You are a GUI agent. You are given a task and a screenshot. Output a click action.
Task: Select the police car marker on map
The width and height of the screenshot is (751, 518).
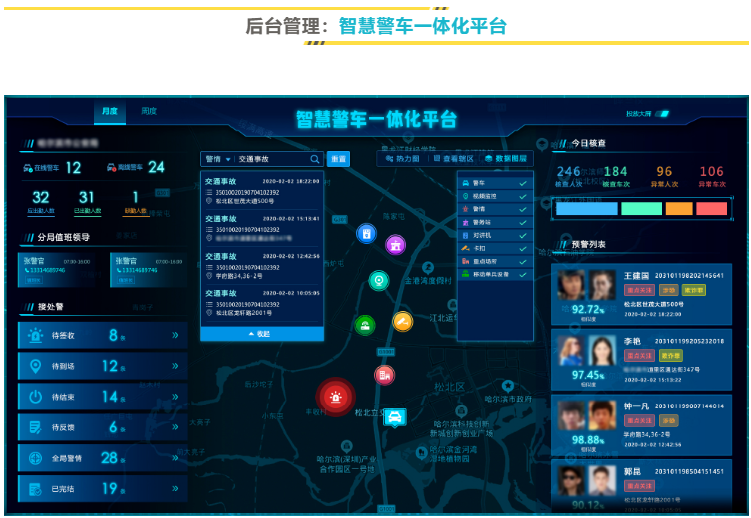click(396, 416)
